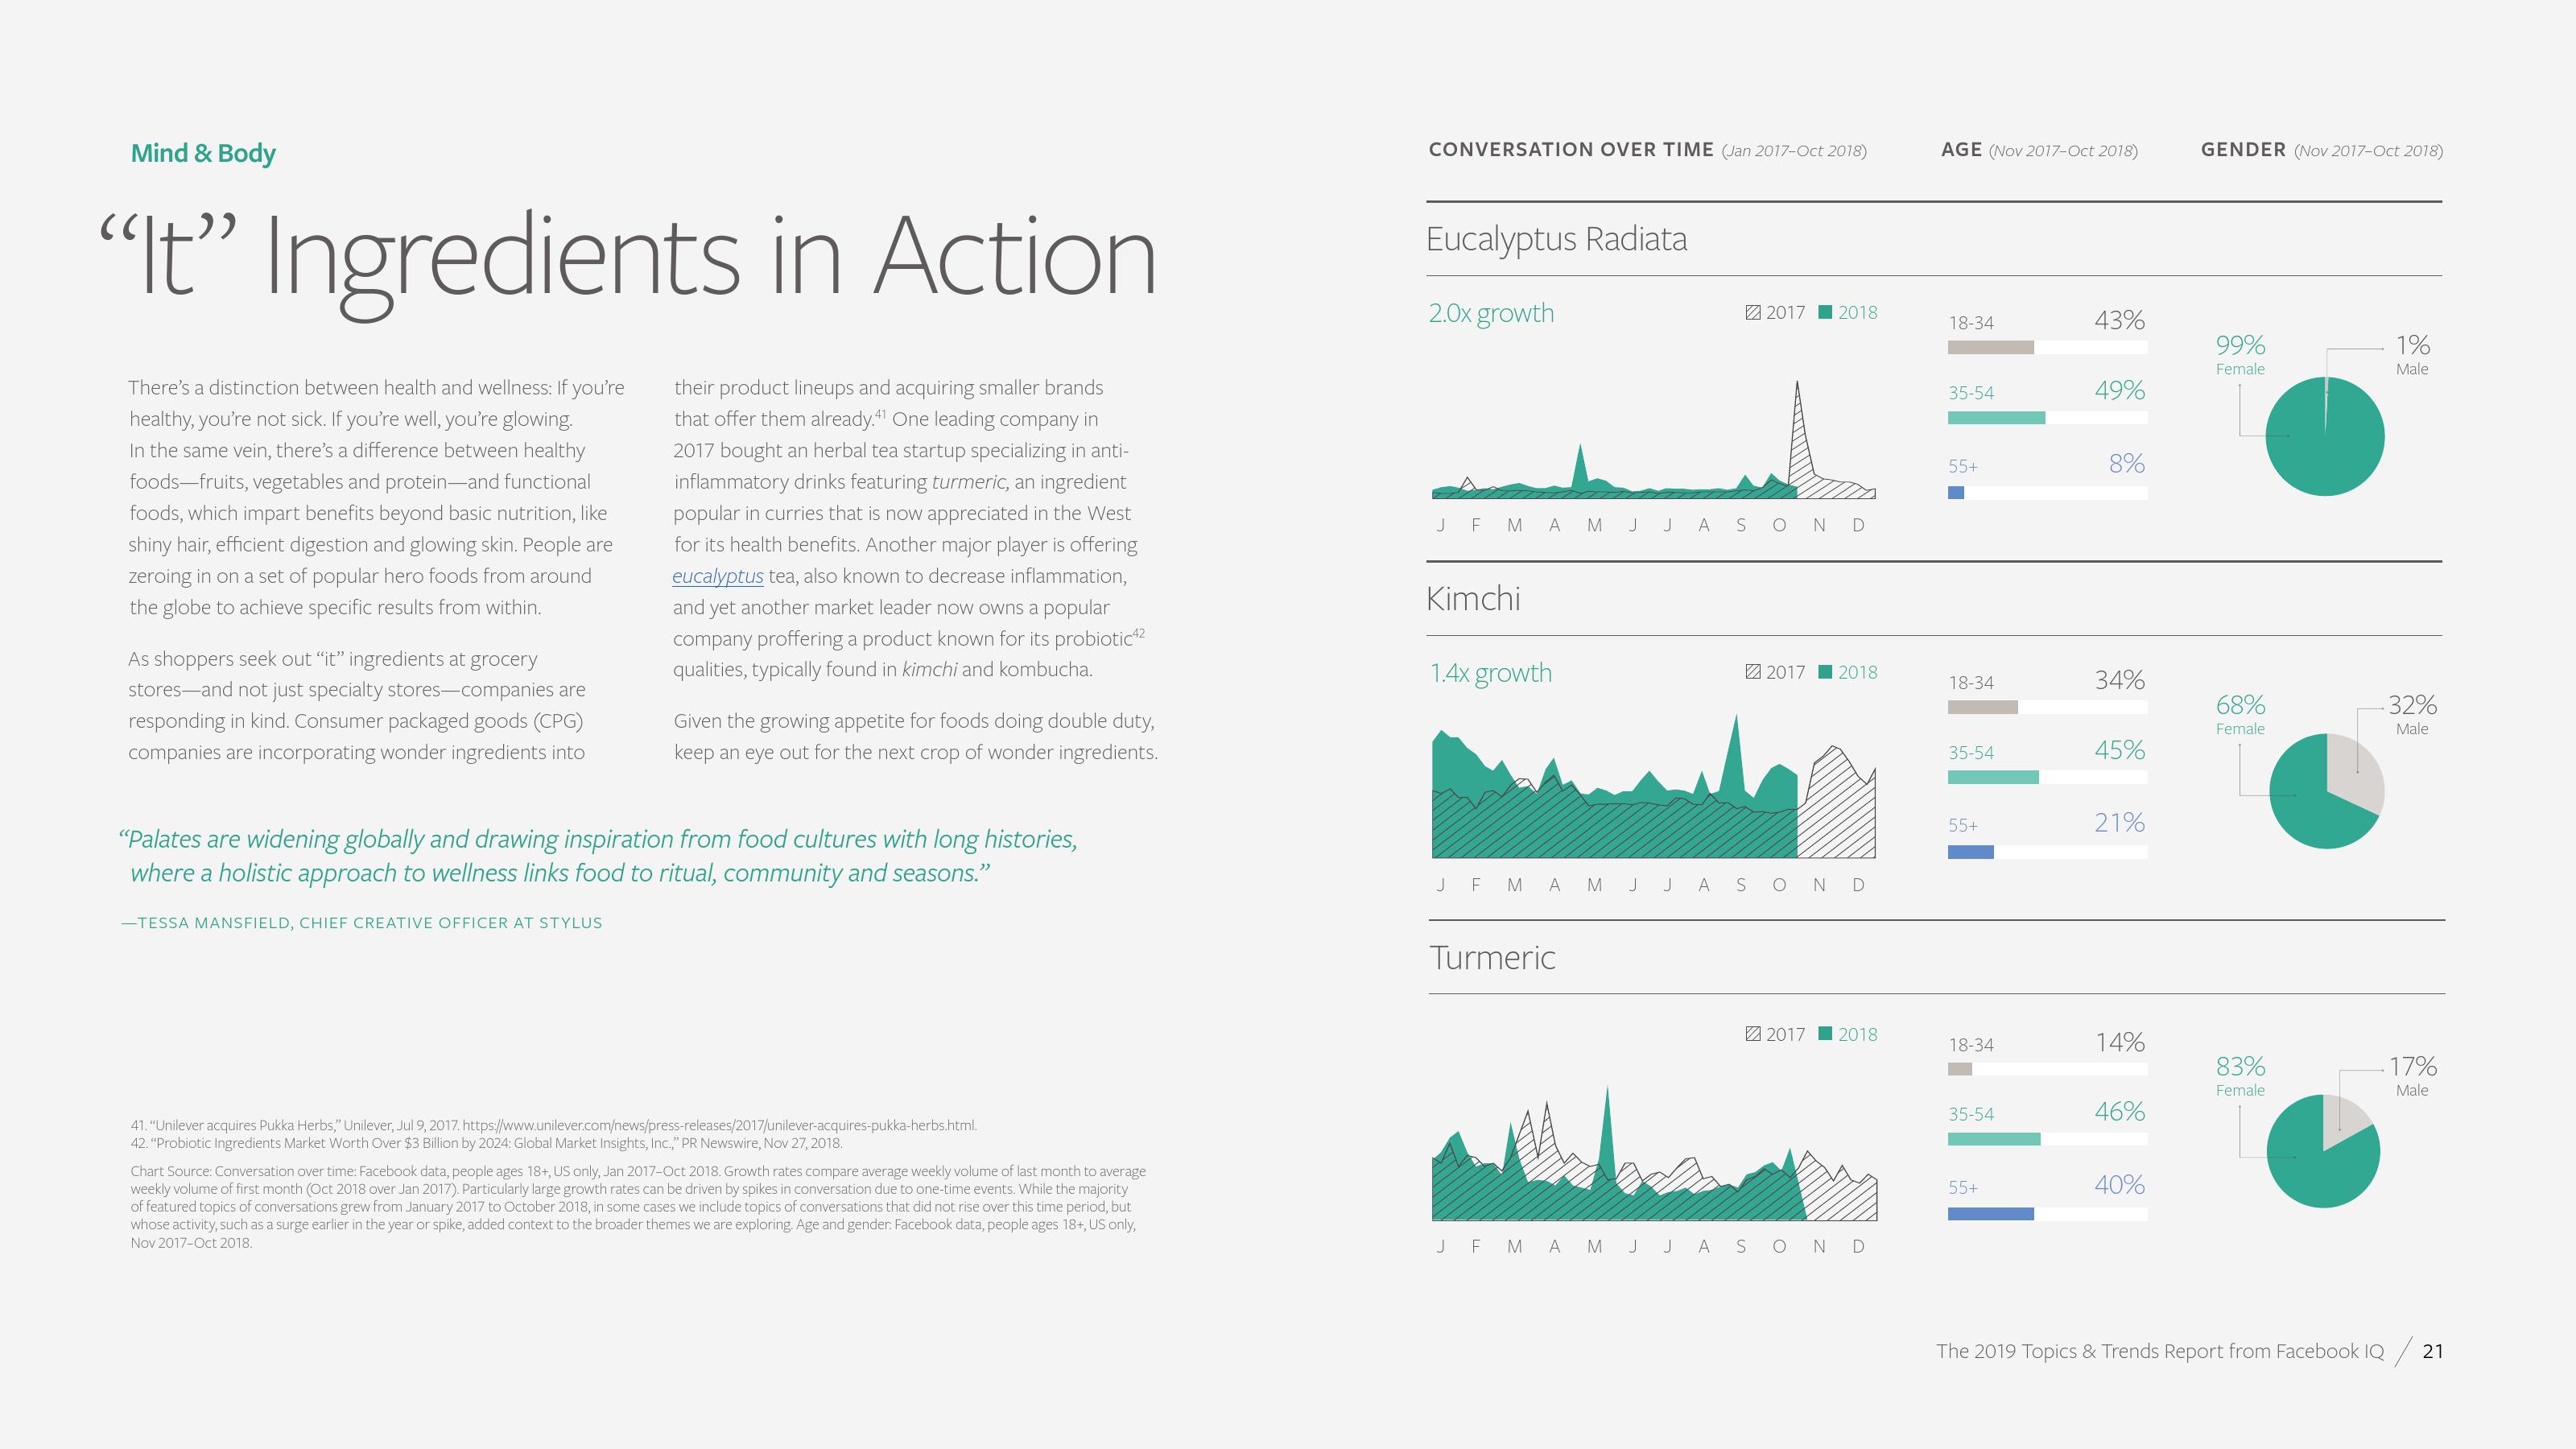This screenshot has height=1449, width=2576.
Task: Click the 2.0x growth label
Action: (1491, 313)
